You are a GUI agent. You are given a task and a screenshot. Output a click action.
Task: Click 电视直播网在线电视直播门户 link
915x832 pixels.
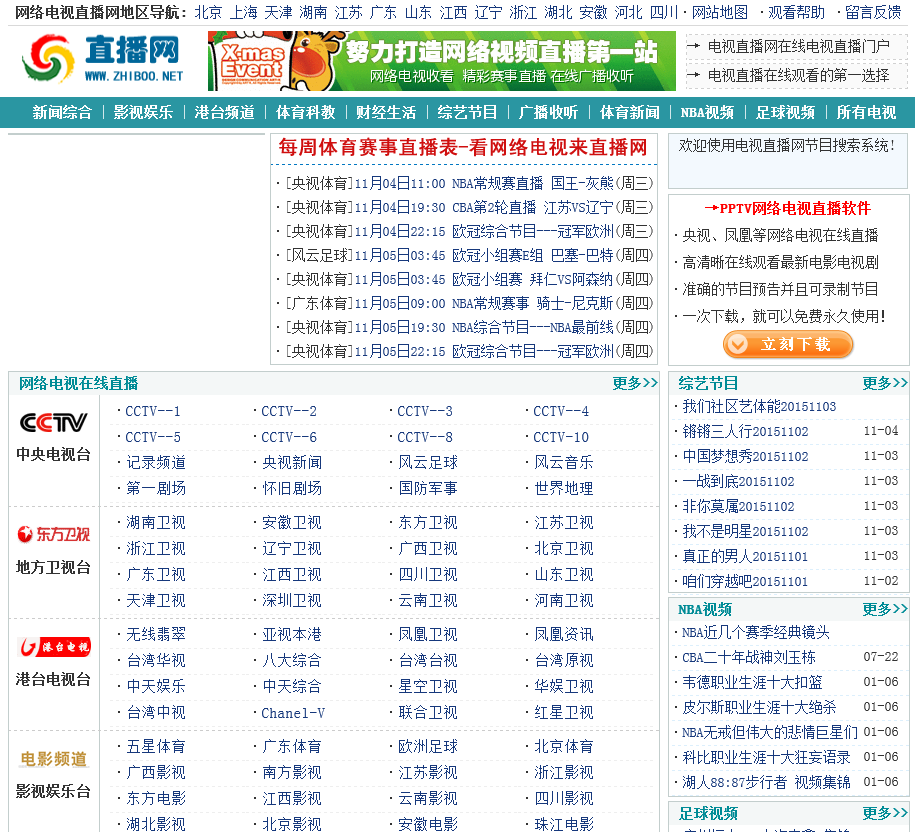coord(799,46)
